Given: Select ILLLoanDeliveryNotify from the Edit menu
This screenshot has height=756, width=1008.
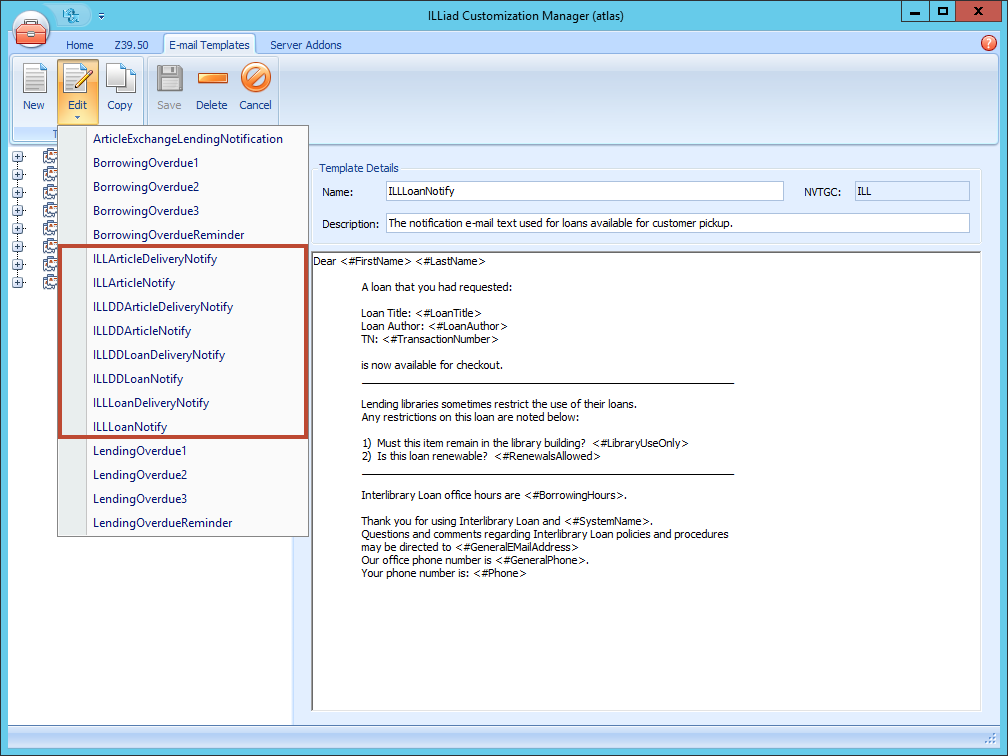Looking at the screenshot, I should [151, 403].
